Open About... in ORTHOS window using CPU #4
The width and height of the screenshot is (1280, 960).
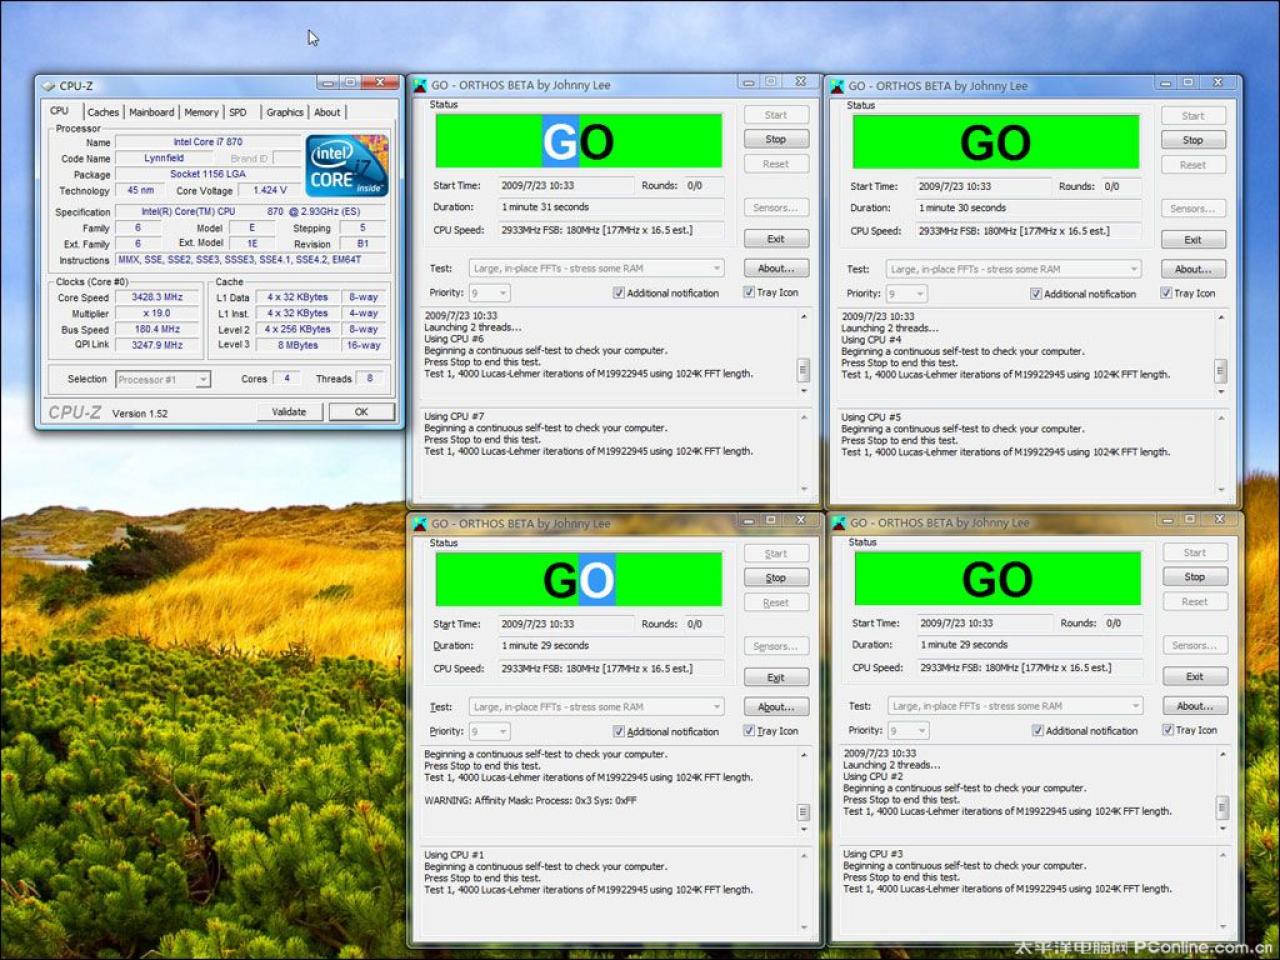[x=1193, y=269]
